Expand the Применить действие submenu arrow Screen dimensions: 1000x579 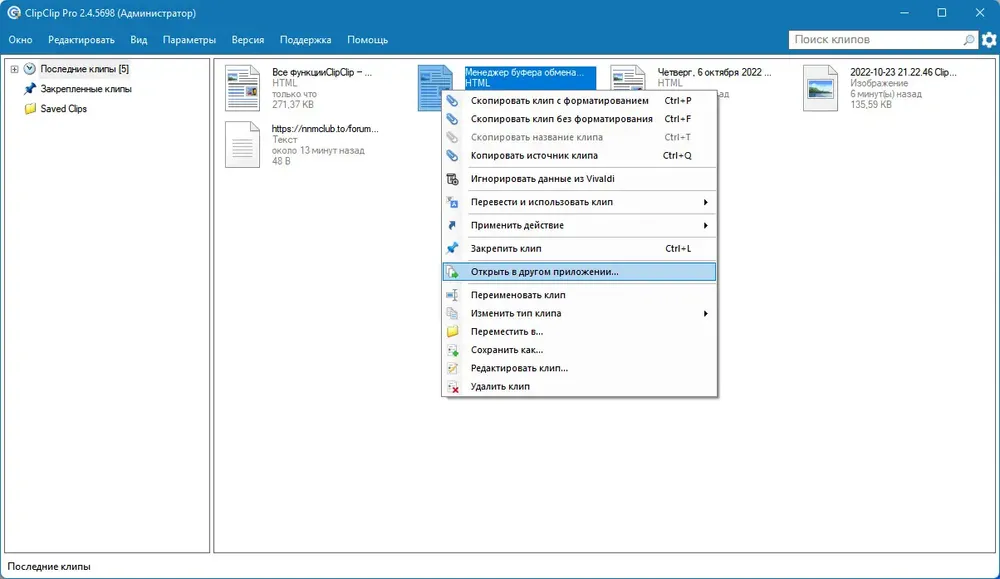click(x=705, y=225)
